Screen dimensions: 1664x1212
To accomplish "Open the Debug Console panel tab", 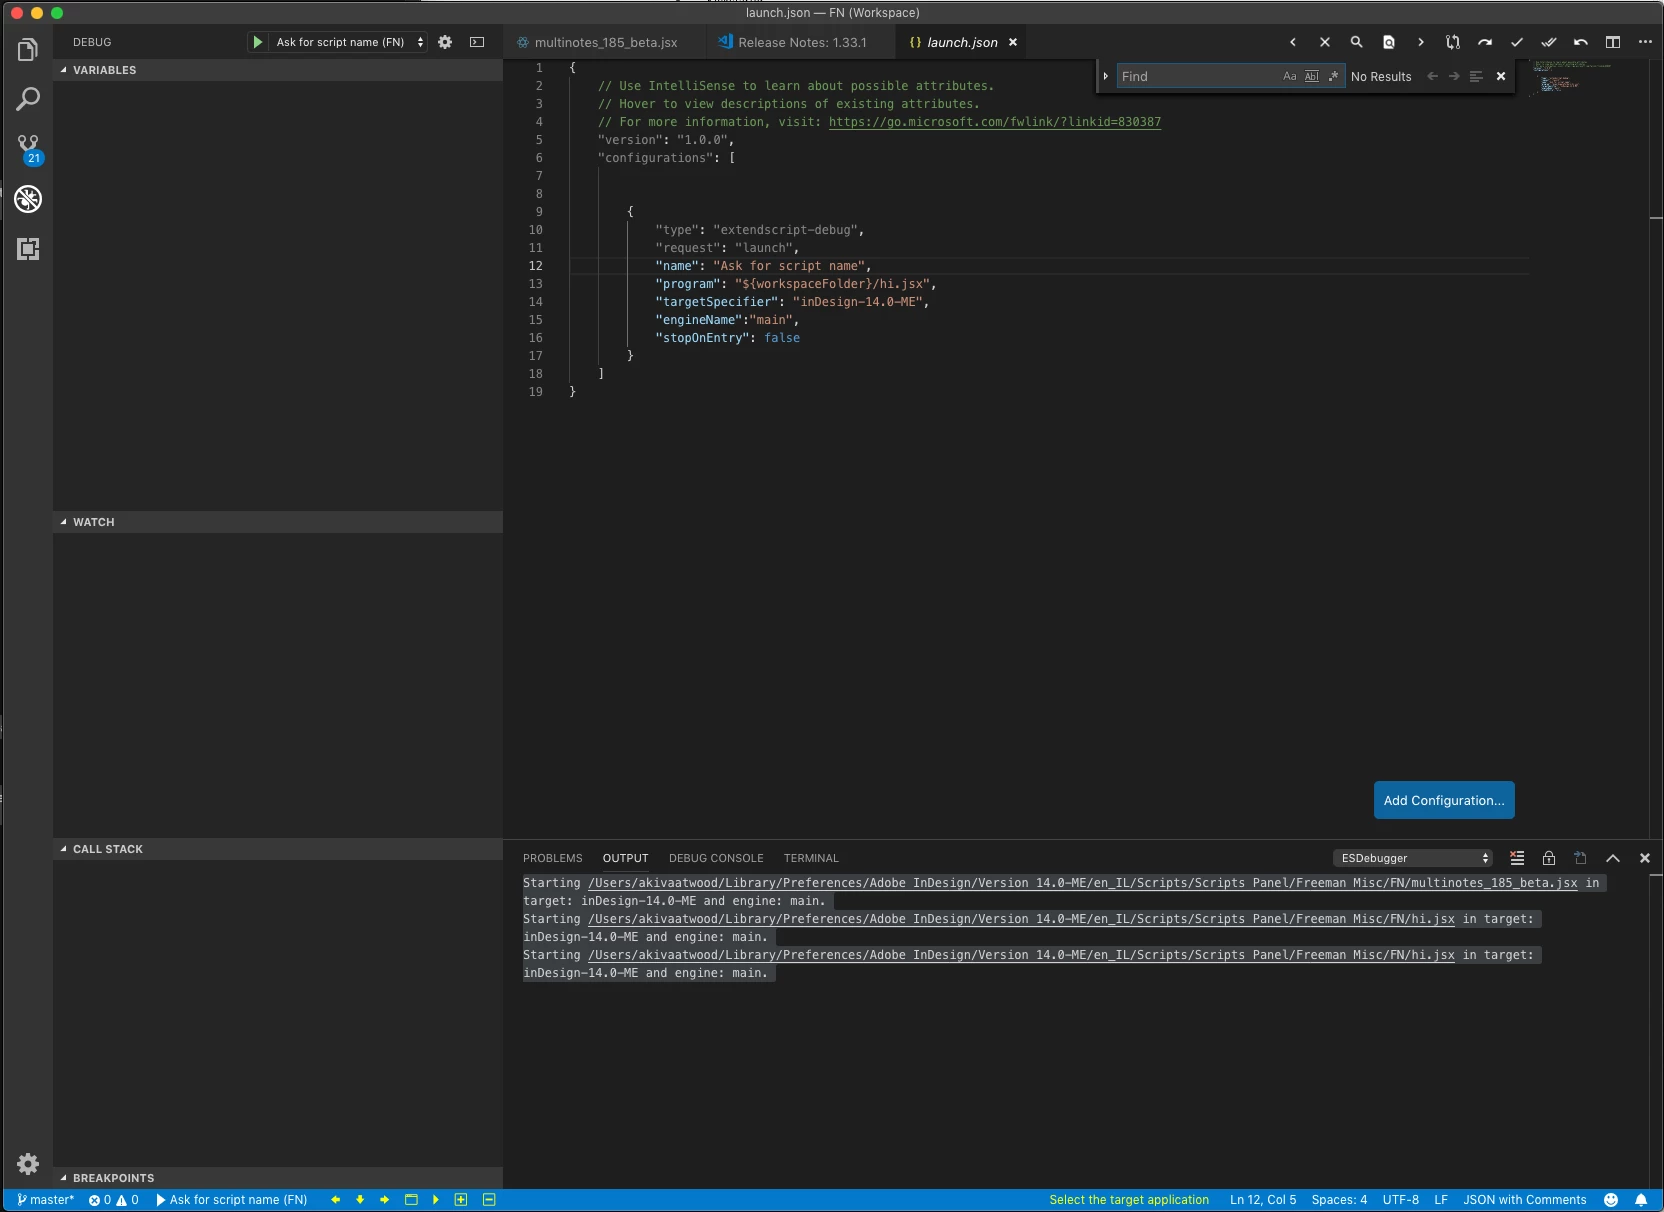I will click(716, 858).
